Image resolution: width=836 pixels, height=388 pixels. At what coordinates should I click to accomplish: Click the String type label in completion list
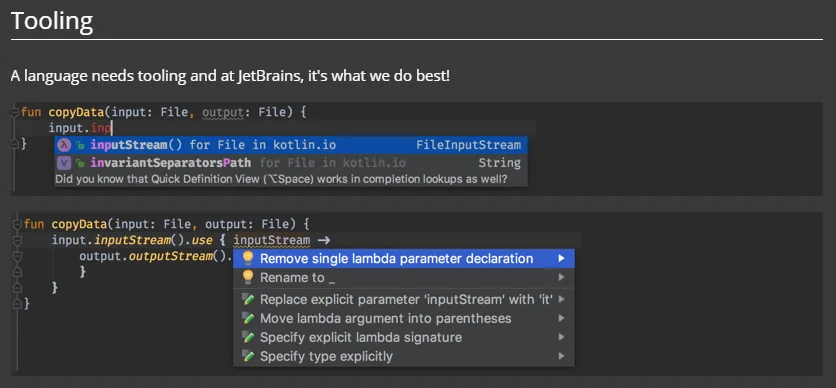pos(499,163)
